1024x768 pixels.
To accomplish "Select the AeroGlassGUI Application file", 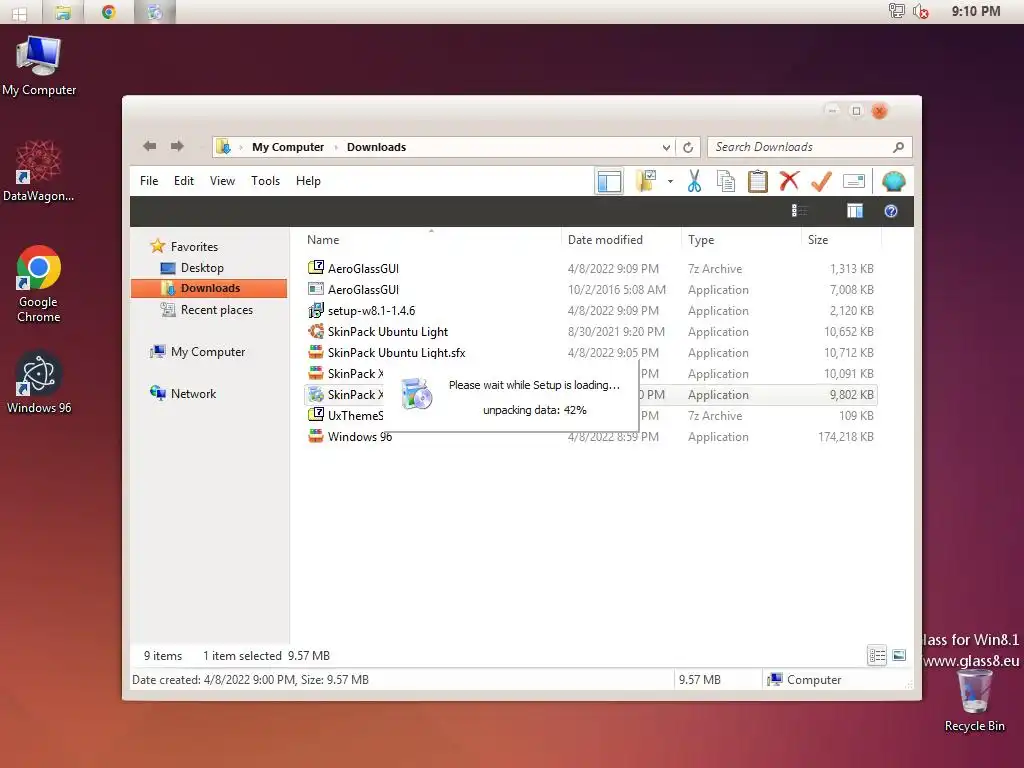I will click(590, 289).
